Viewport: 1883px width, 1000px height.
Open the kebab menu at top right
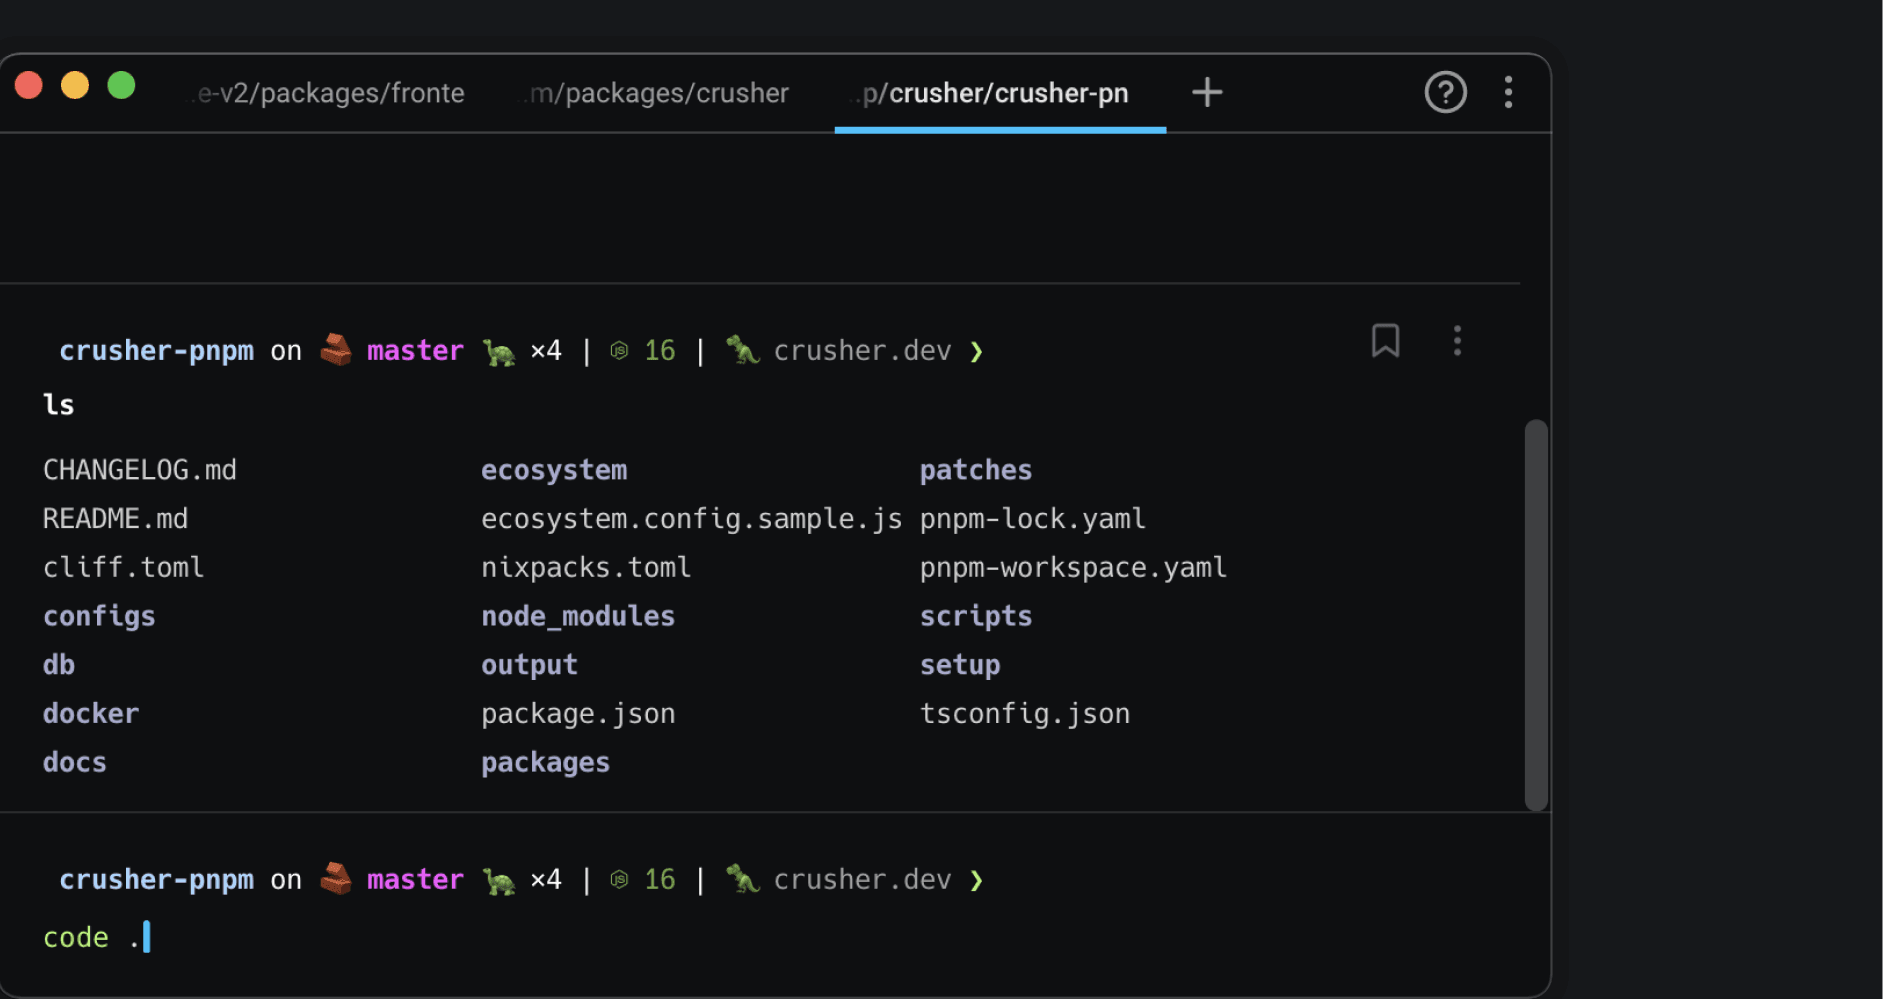(1508, 92)
